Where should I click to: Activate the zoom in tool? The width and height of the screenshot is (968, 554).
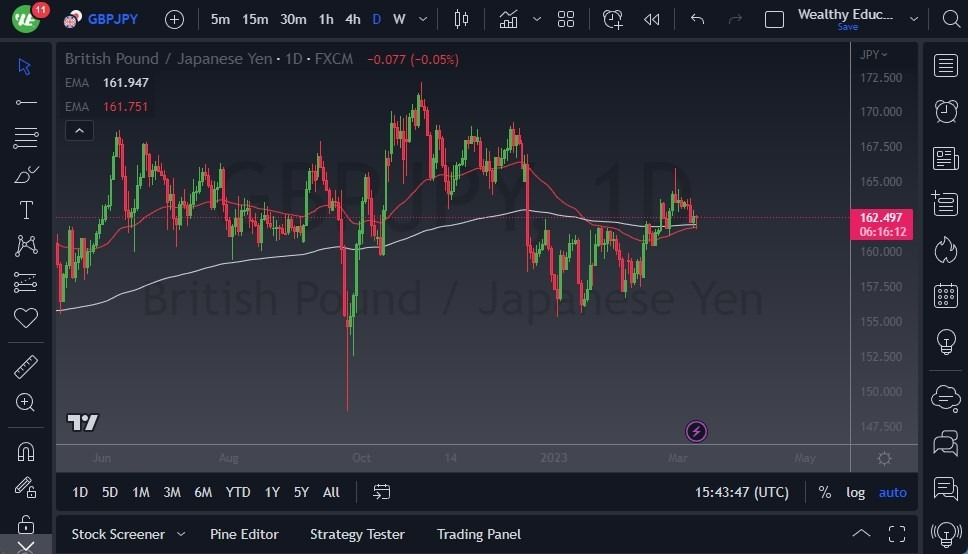coord(25,402)
